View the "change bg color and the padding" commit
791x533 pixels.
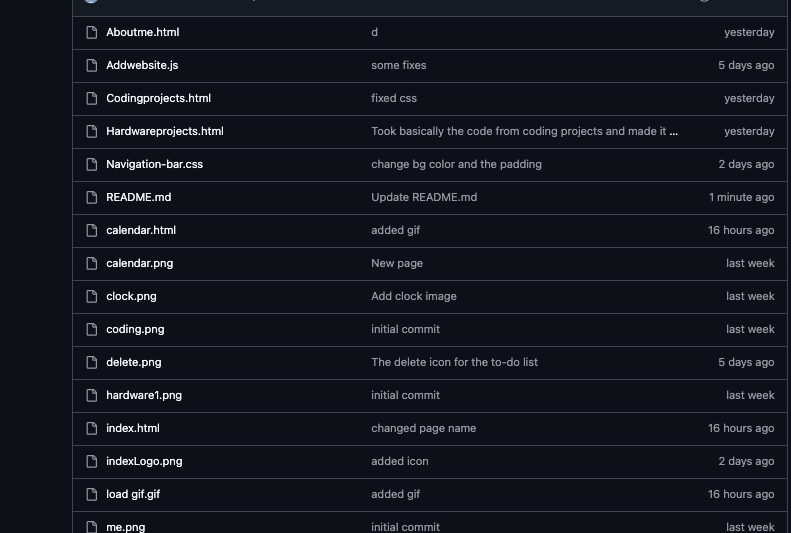[456, 164]
